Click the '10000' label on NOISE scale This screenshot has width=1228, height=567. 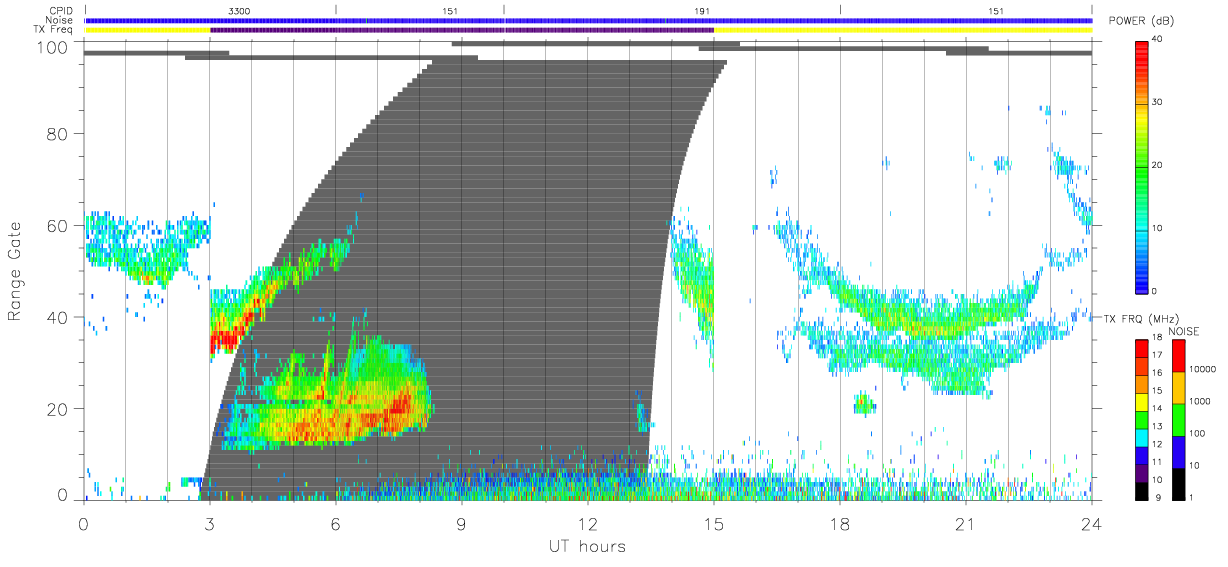pos(1202,369)
